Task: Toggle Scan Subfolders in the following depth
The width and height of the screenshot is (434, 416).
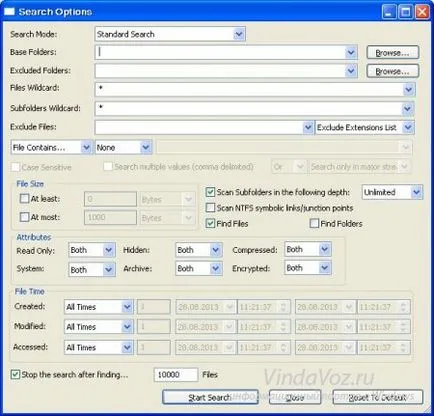Action: (x=210, y=192)
